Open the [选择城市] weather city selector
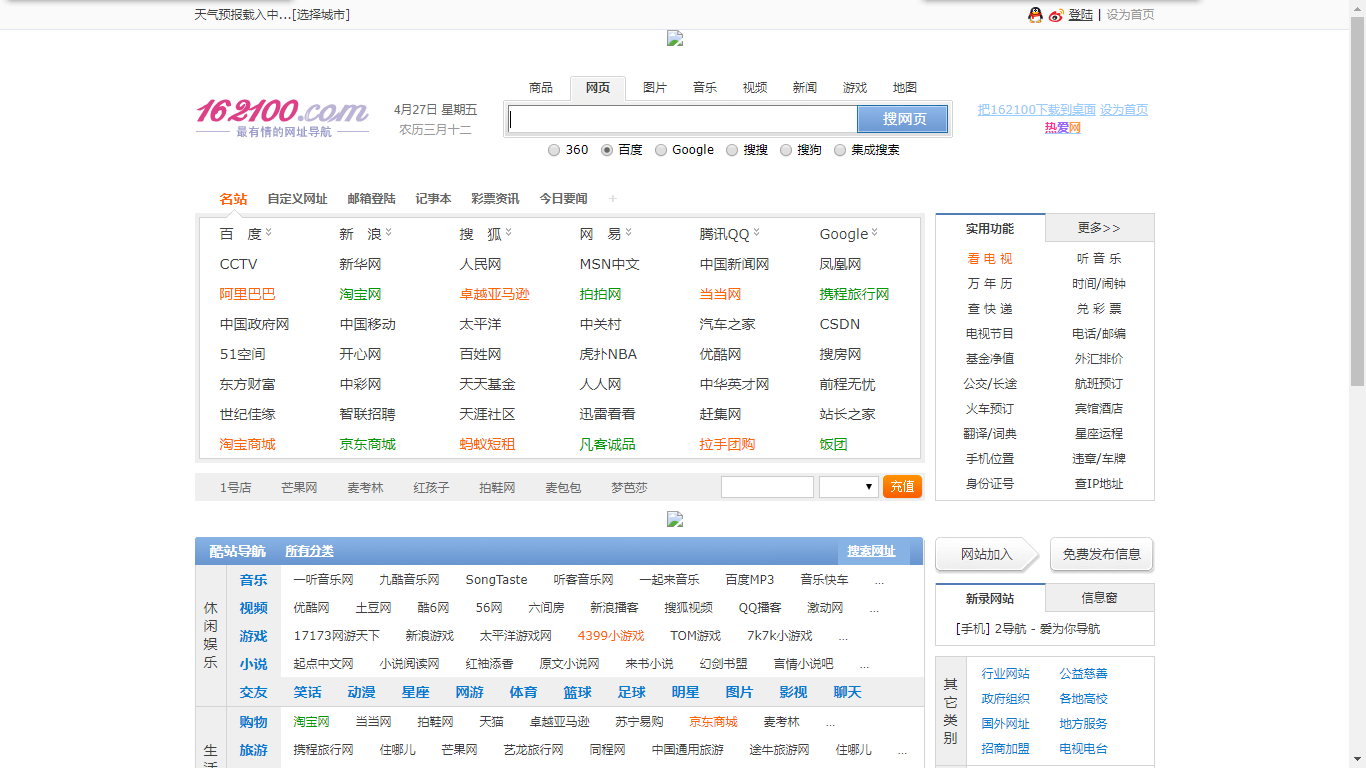This screenshot has width=1366, height=768. point(321,15)
